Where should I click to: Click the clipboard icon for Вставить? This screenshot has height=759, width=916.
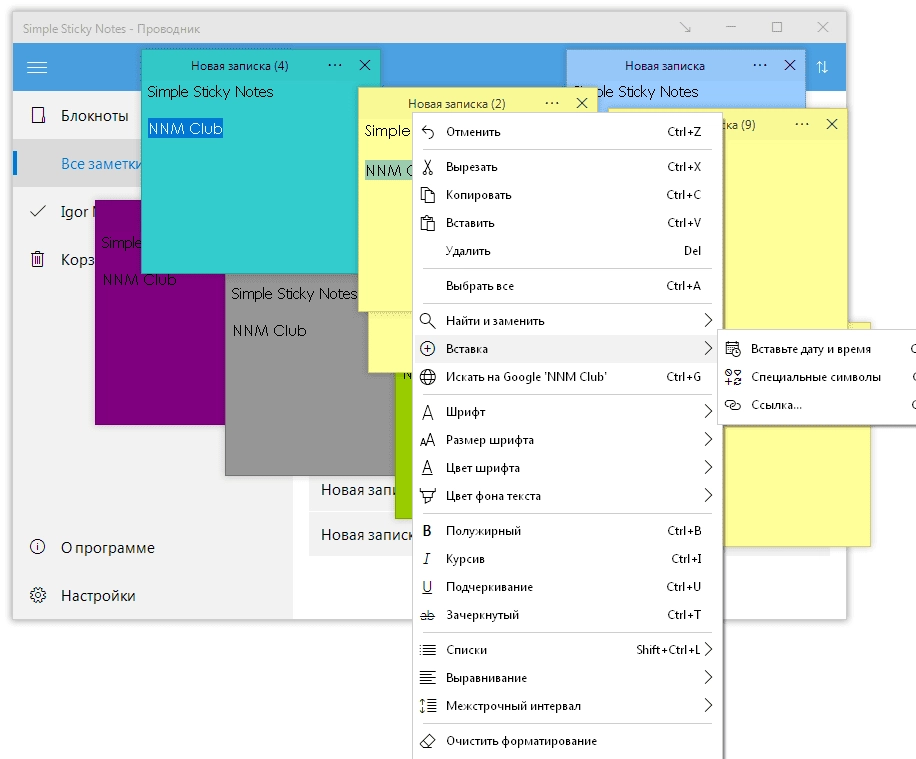tap(428, 223)
